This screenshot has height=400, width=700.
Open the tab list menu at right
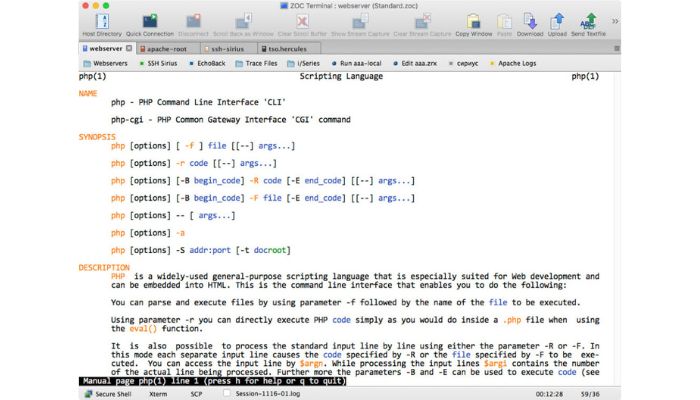point(617,48)
